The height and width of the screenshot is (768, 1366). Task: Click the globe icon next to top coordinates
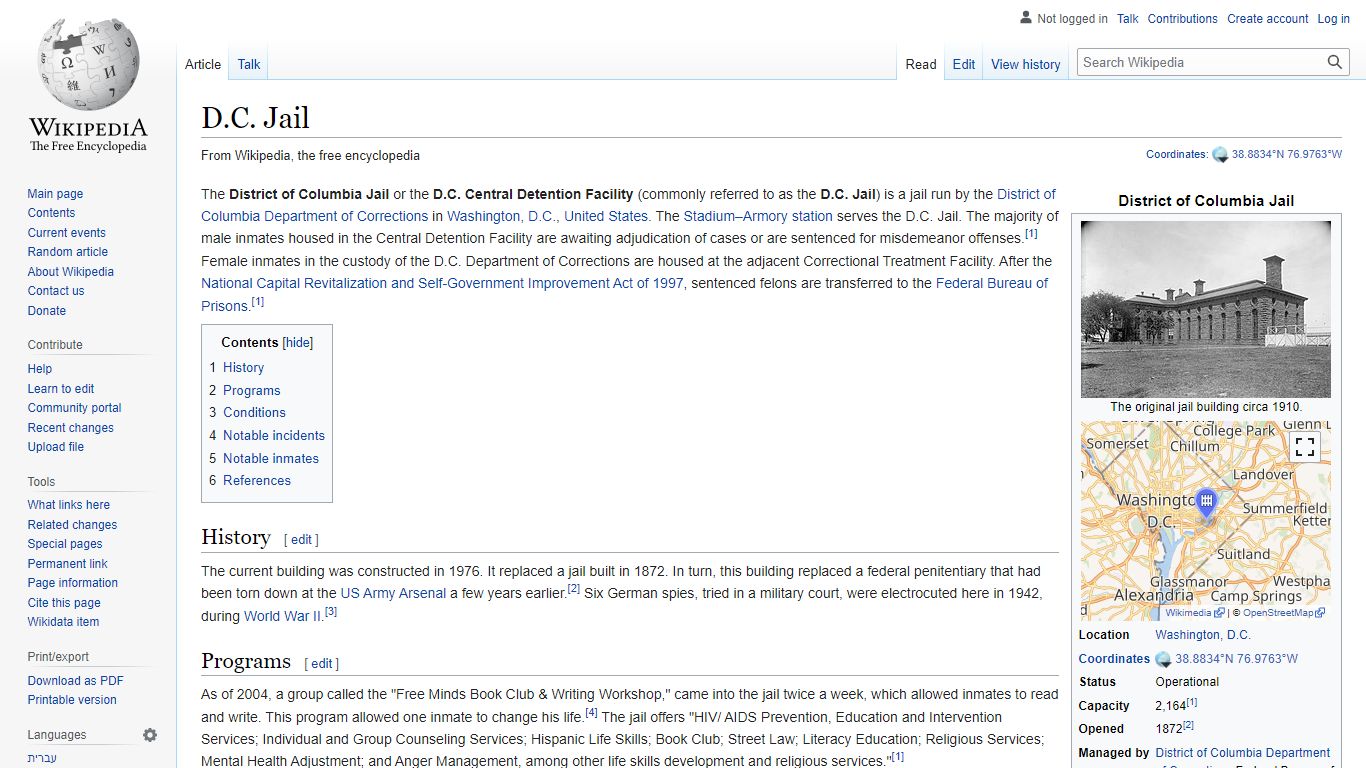tap(1220, 155)
